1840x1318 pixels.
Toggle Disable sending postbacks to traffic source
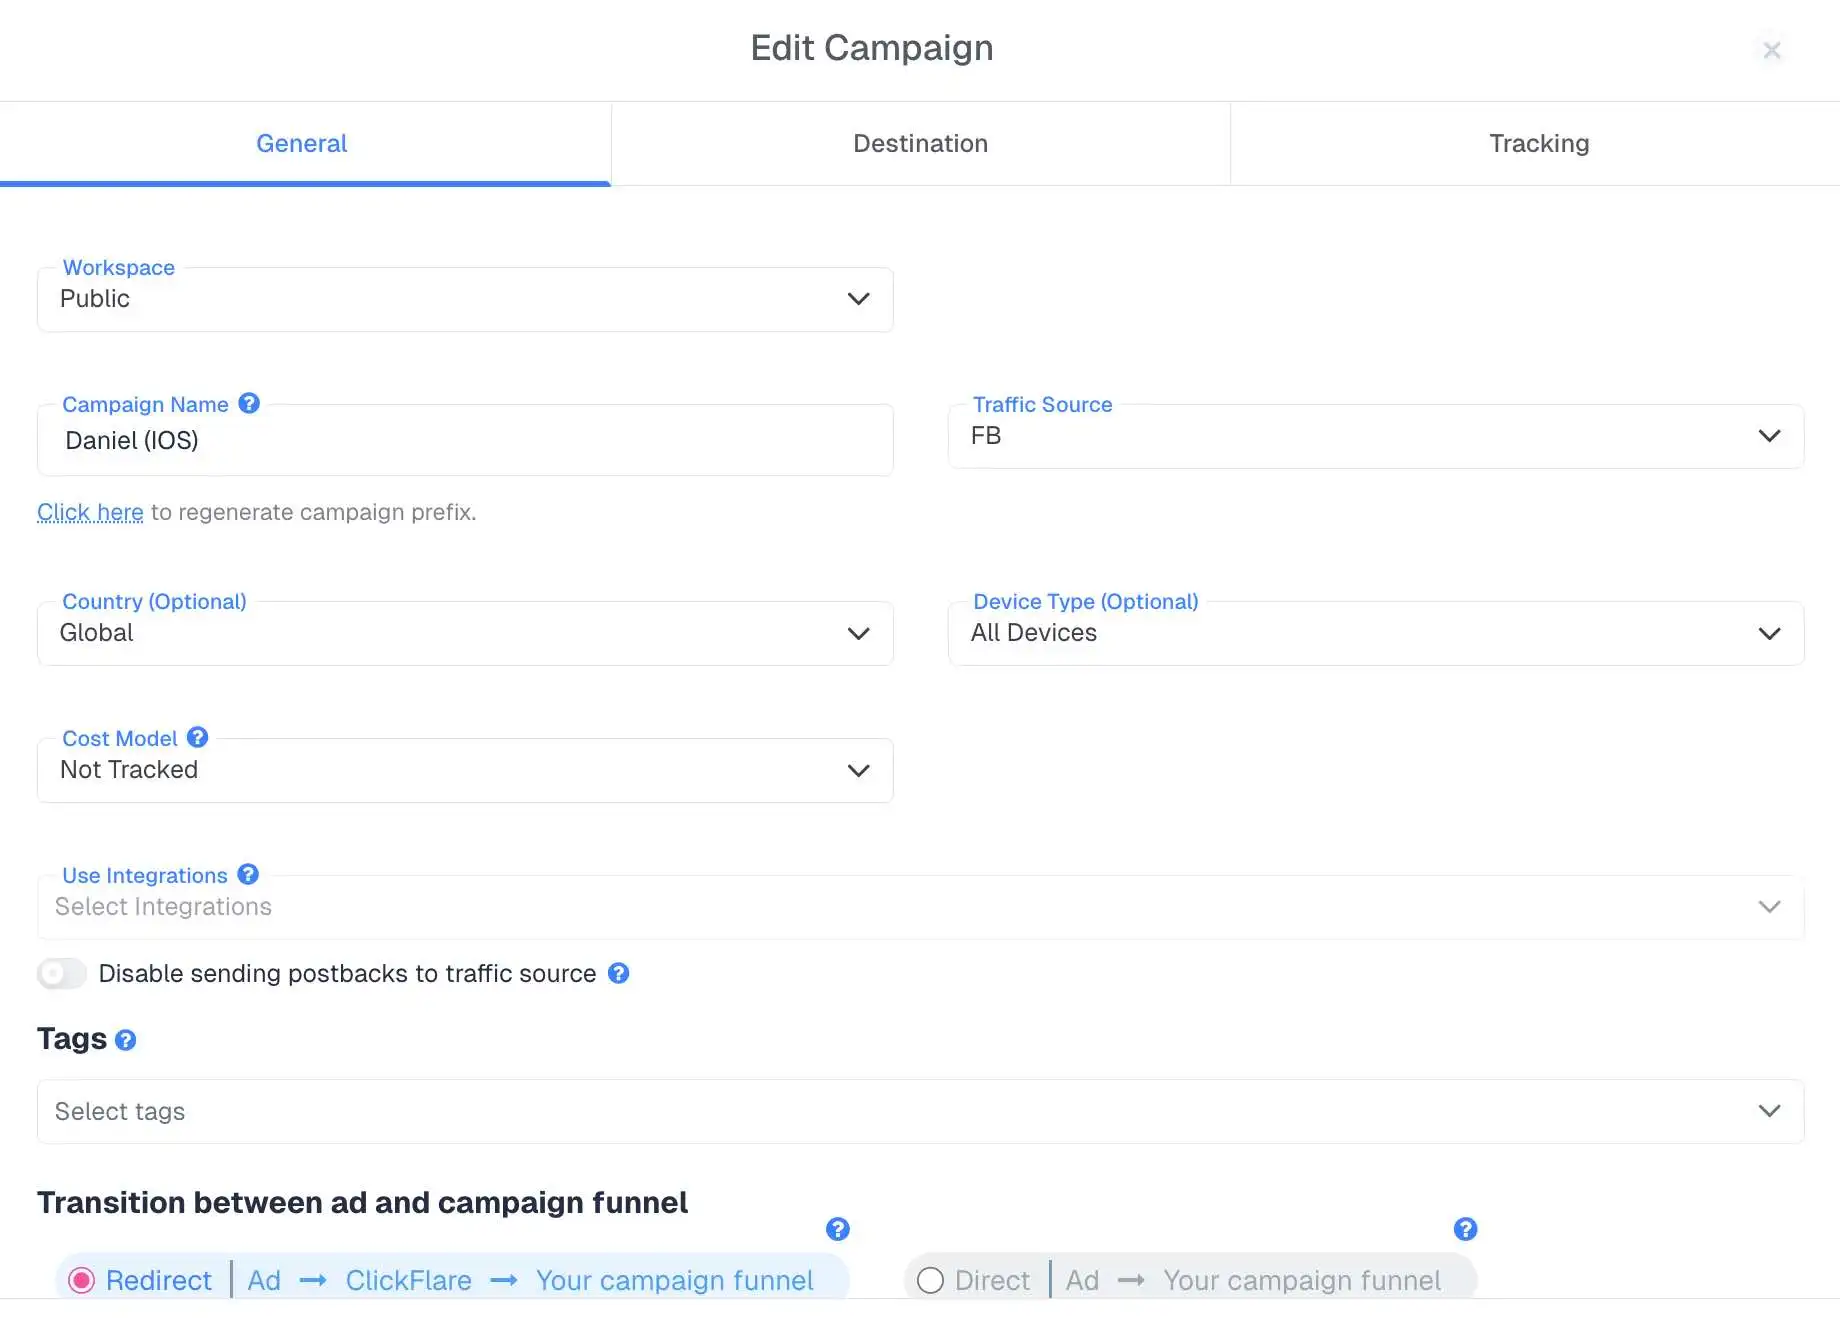62,973
